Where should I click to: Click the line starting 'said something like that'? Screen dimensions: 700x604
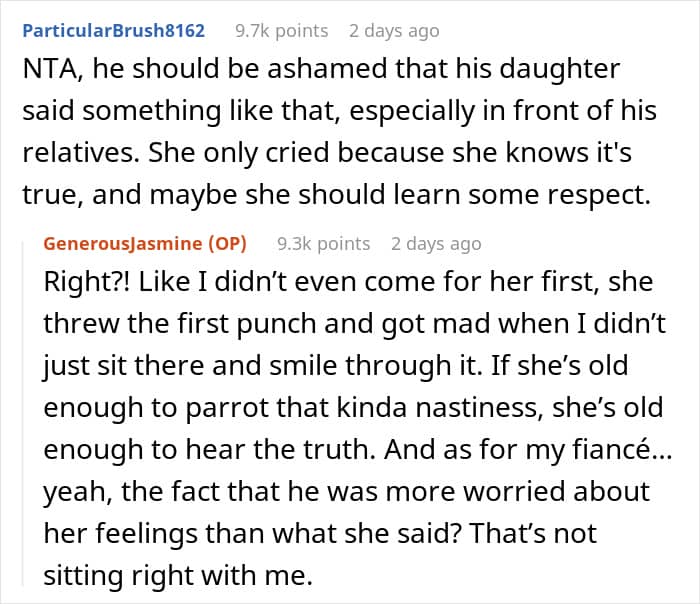(x=339, y=111)
